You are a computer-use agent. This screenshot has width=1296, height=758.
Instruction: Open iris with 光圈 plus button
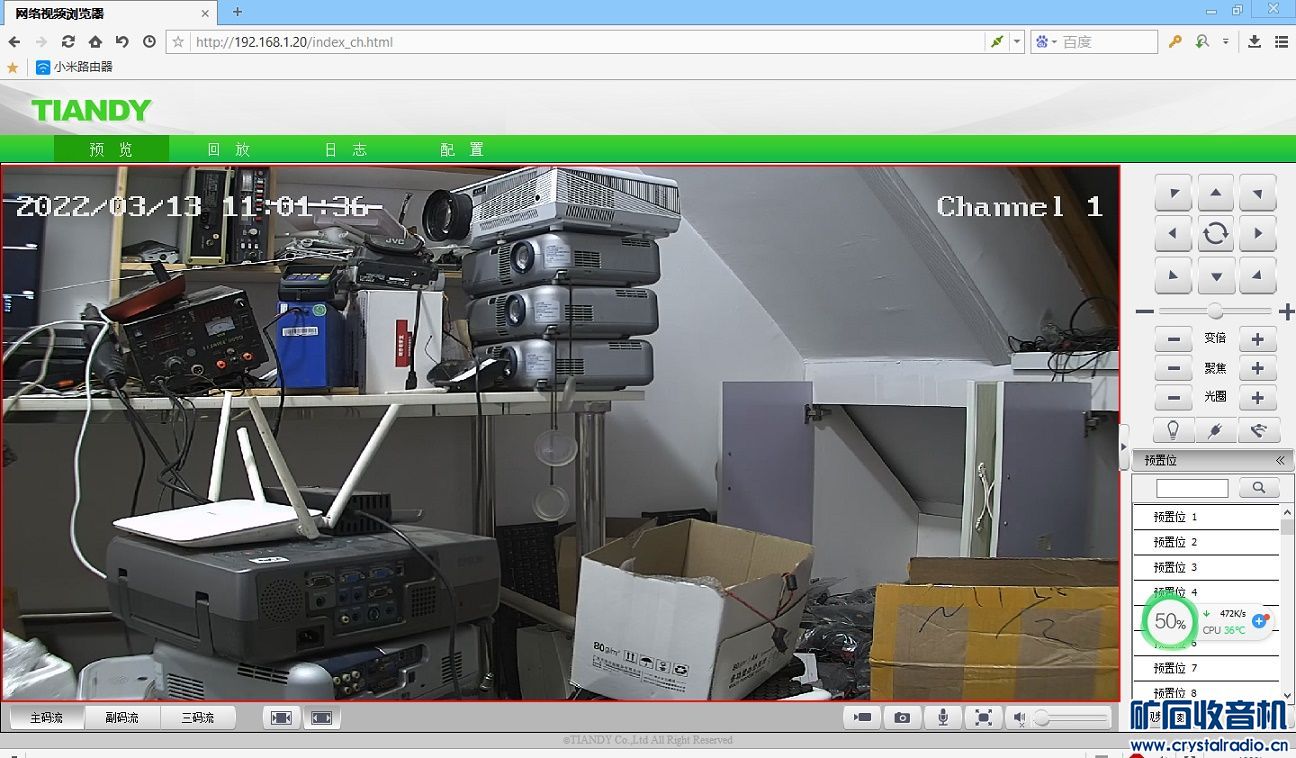(x=1258, y=398)
